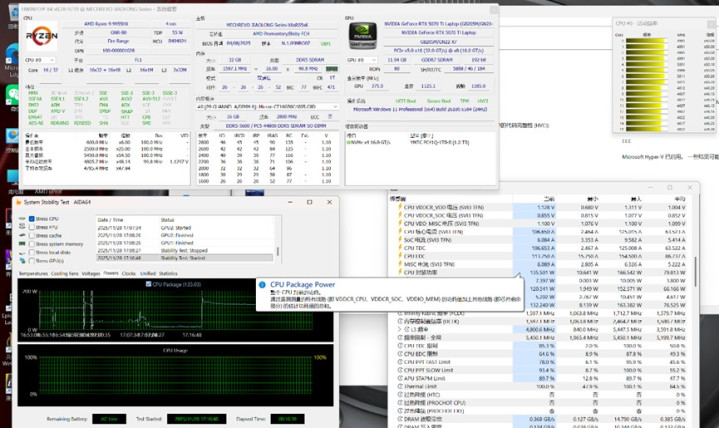This screenshot has width=719, height=428.
Task: Switch to the Temperatures tab
Action: (x=32, y=272)
